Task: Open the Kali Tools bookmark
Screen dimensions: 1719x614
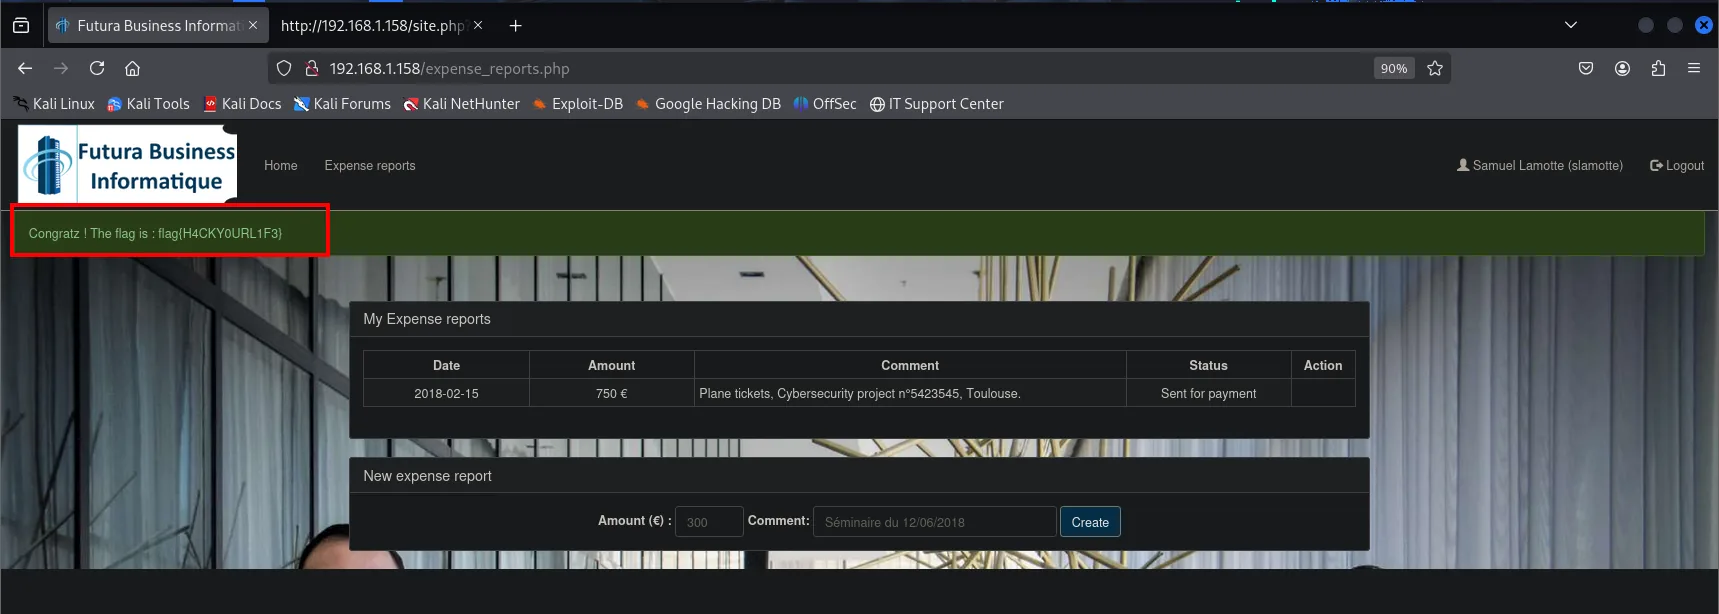Action: (148, 104)
